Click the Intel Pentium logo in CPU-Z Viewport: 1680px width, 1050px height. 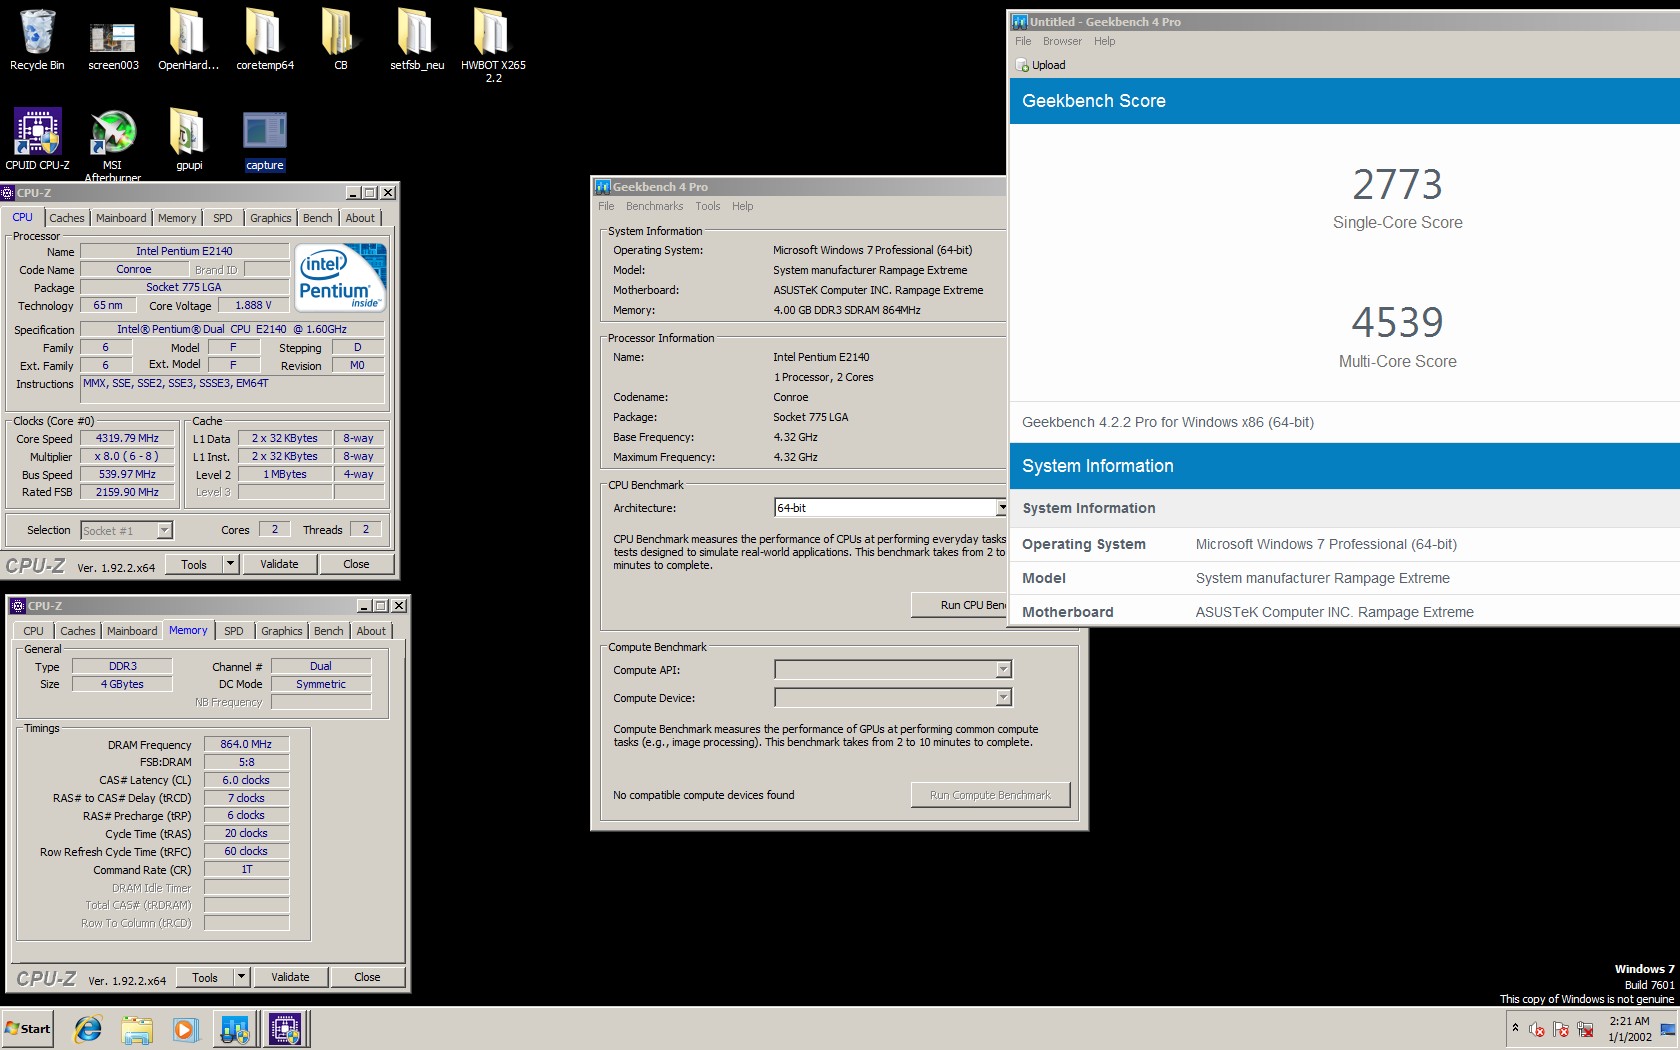[341, 278]
